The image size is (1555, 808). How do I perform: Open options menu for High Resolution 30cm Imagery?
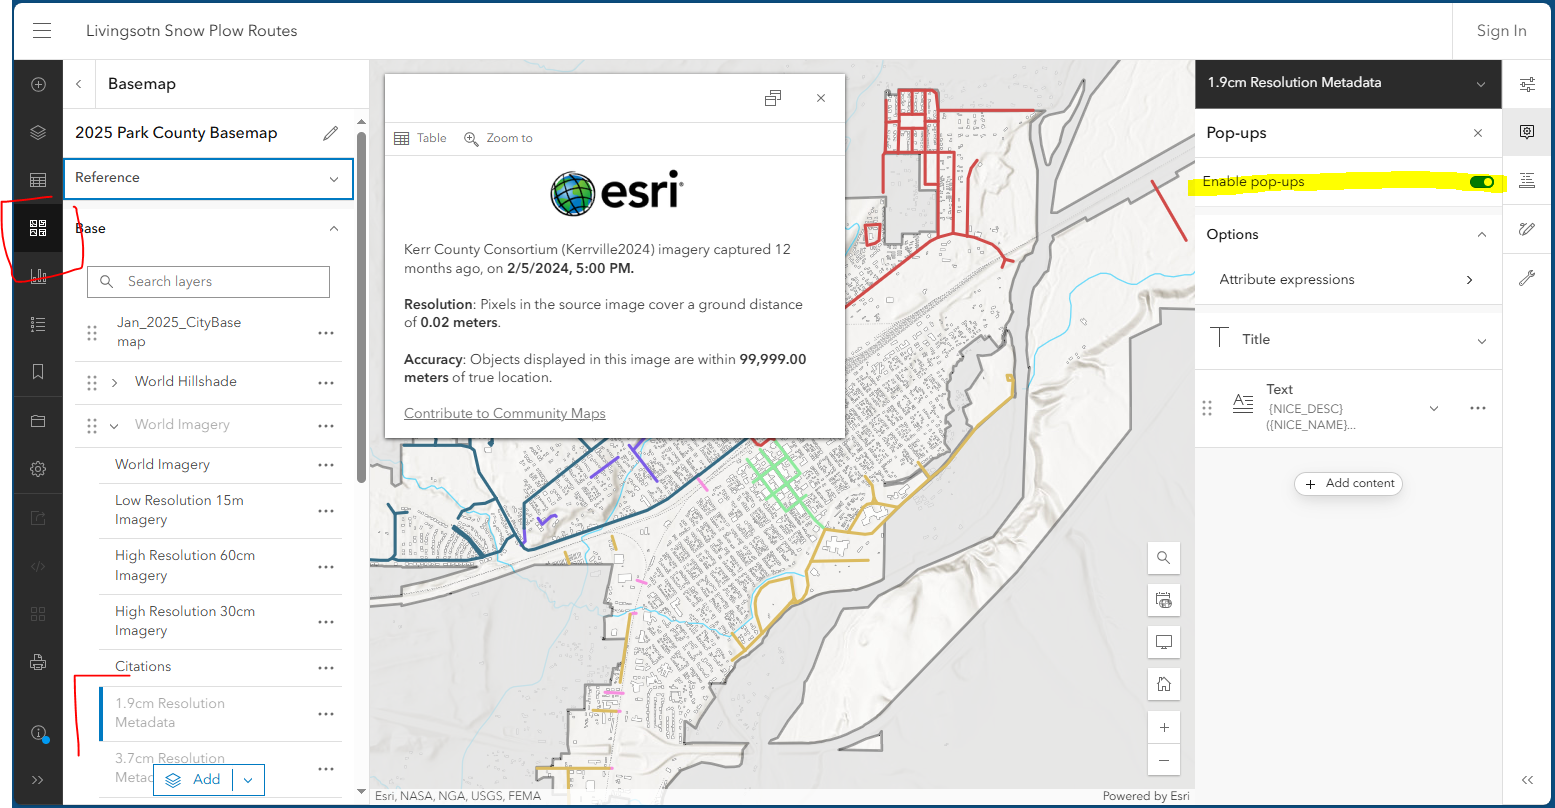(325, 620)
